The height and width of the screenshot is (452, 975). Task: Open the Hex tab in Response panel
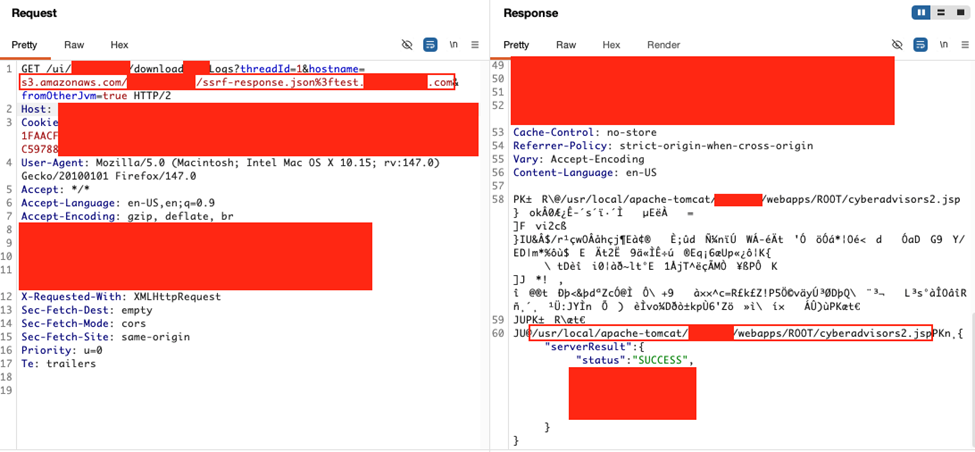coord(611,45)
